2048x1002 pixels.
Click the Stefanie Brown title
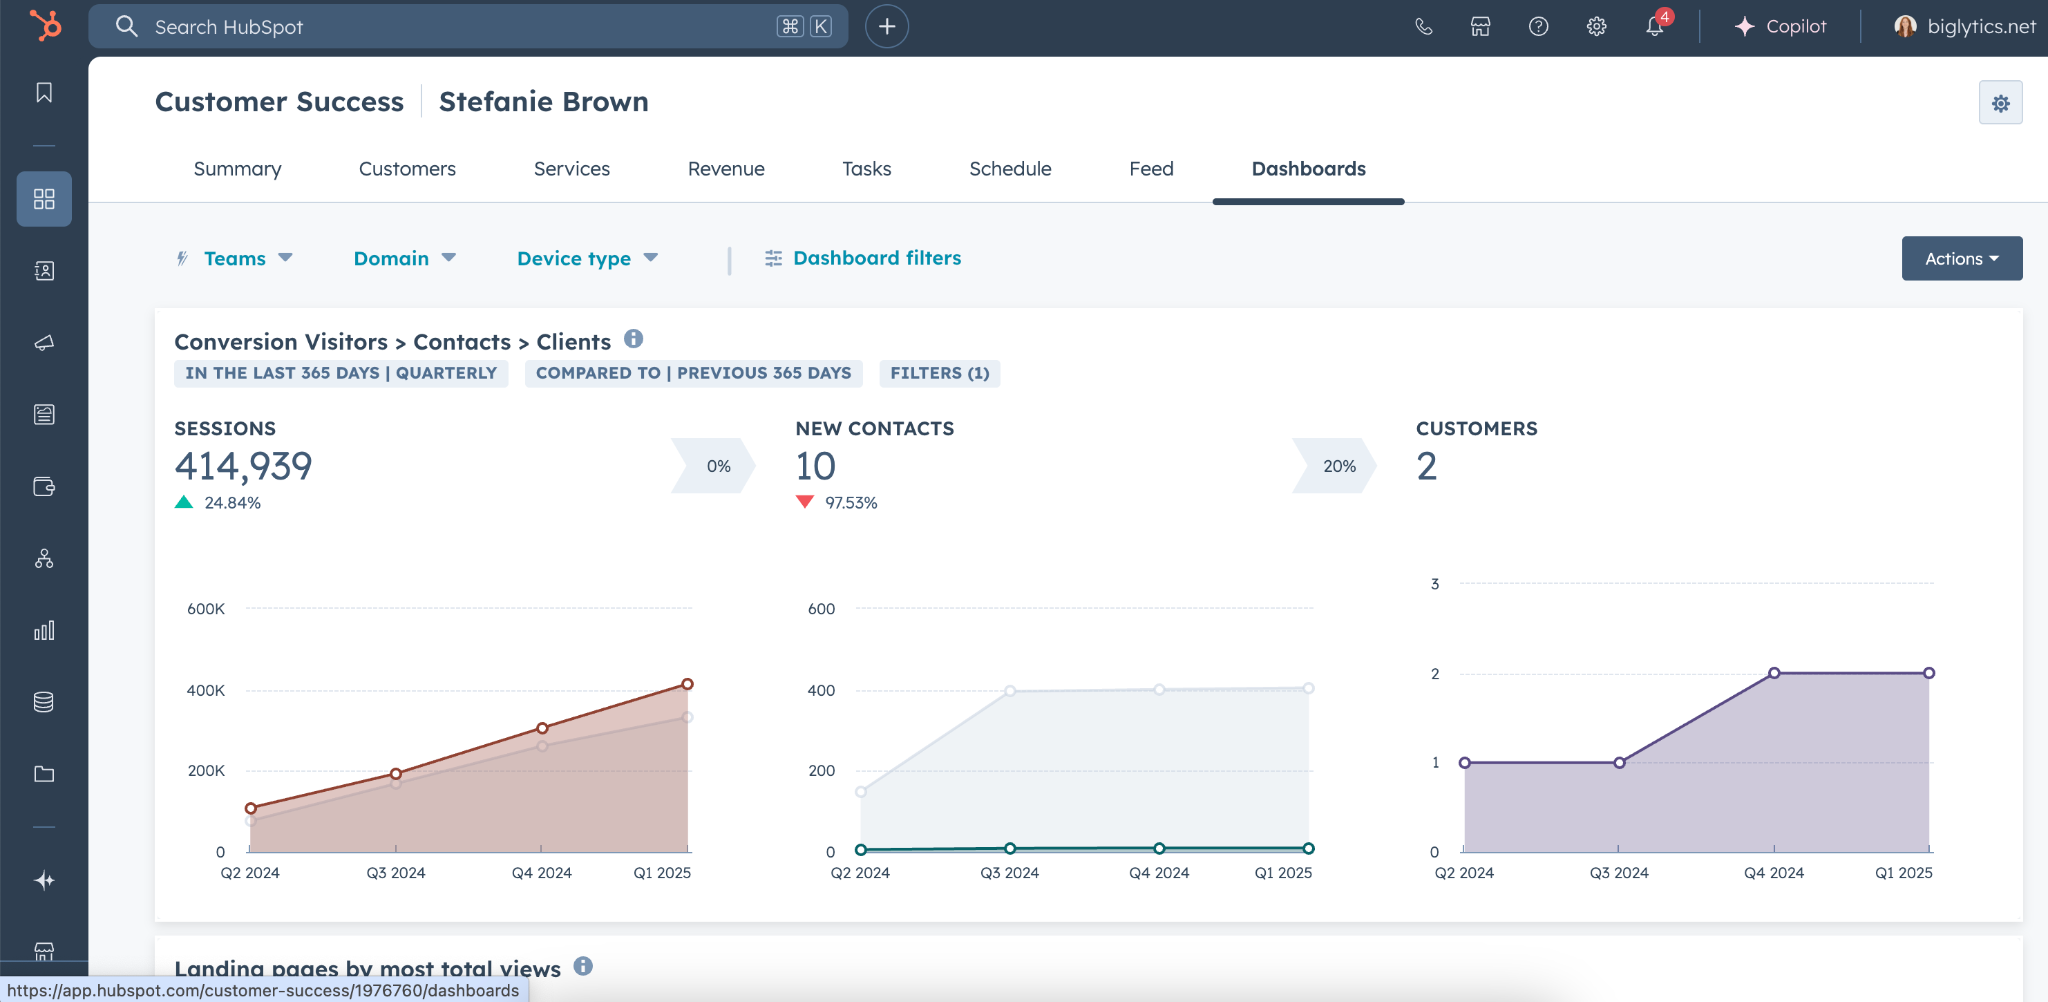(x=544, y=102)
